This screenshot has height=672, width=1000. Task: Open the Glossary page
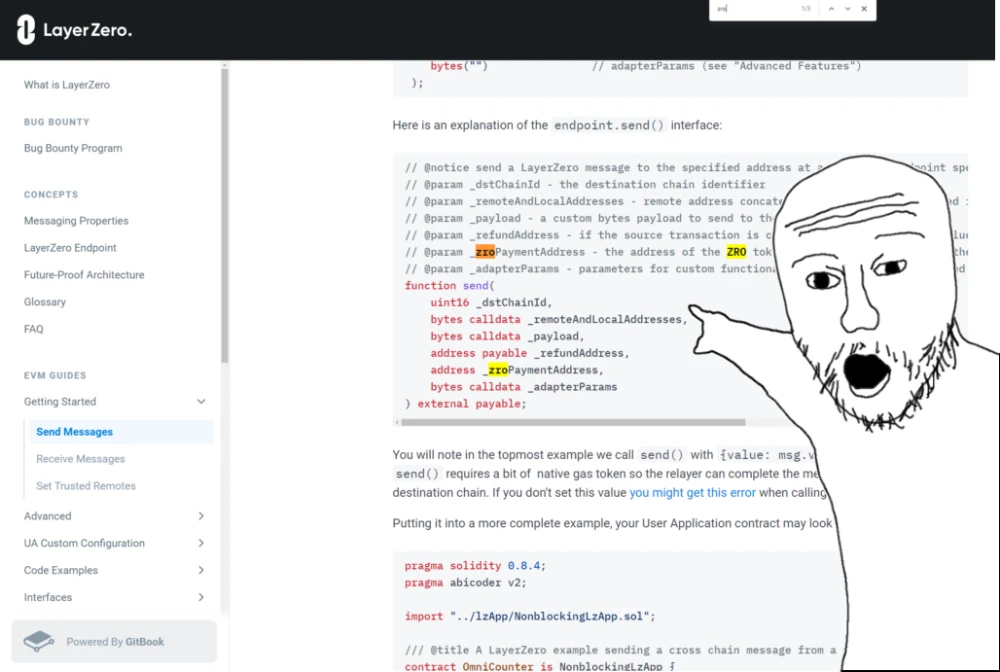(x=45, y=302)
